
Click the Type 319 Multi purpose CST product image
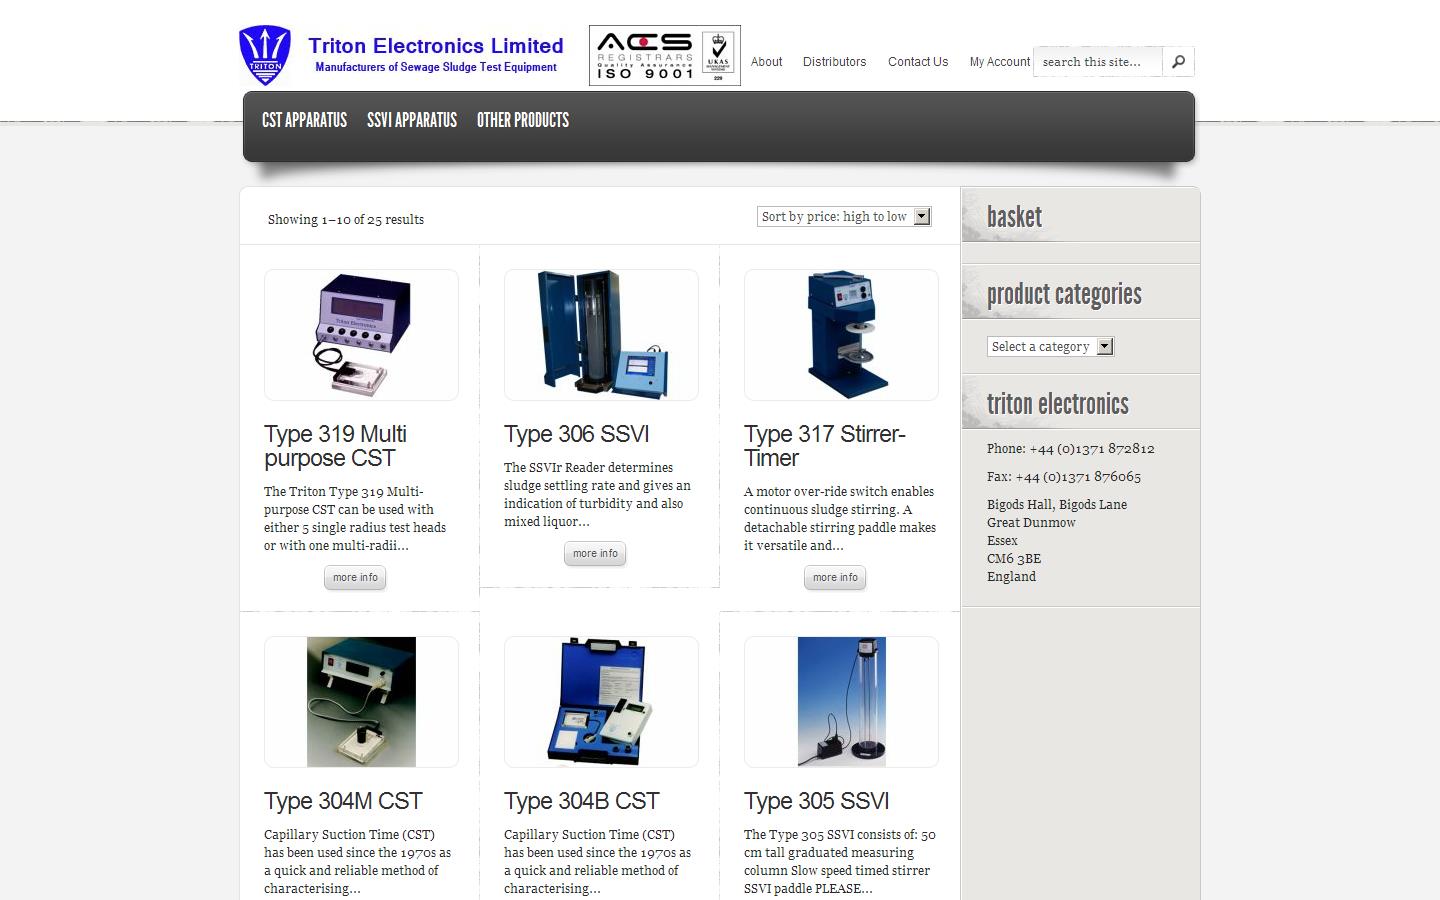(x=361, y=334)
